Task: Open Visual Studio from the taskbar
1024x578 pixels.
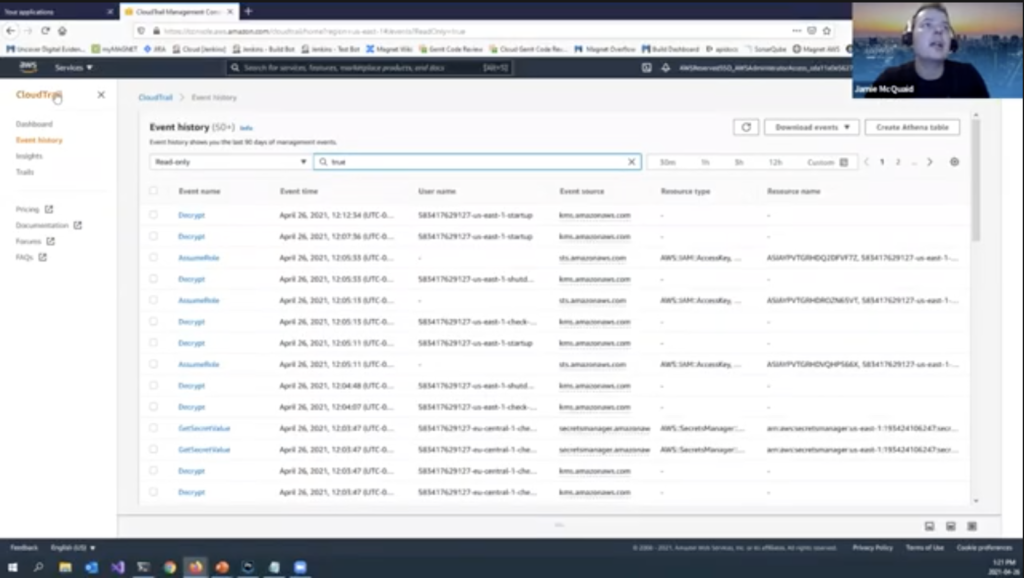Action: click(x=118, y=567)
